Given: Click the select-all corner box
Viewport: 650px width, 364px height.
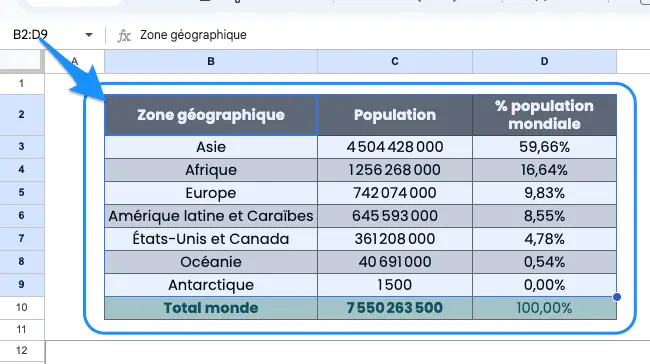Looking at the screenshot, I should [22, 61].
